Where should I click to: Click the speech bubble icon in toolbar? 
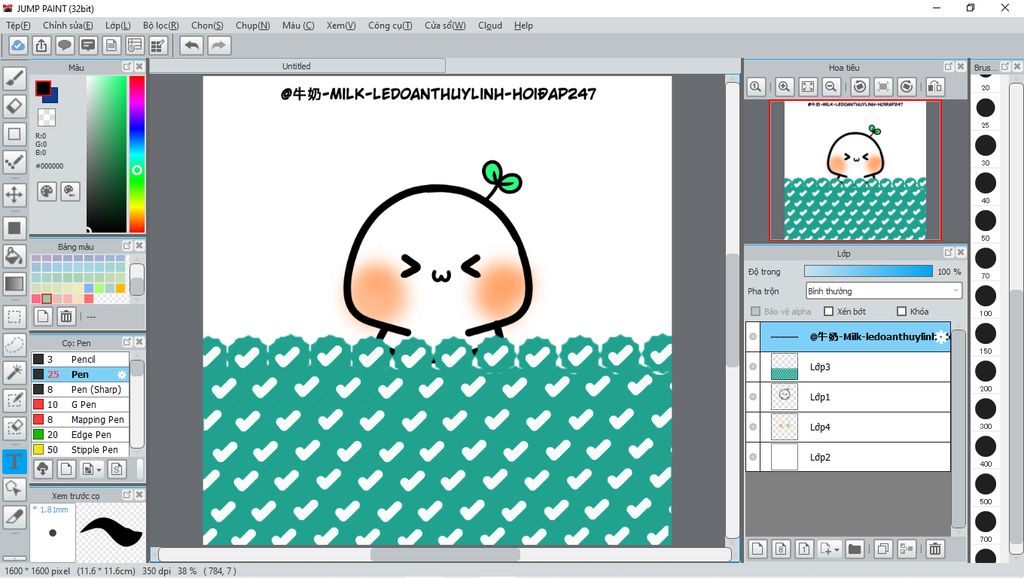point(65,46)
